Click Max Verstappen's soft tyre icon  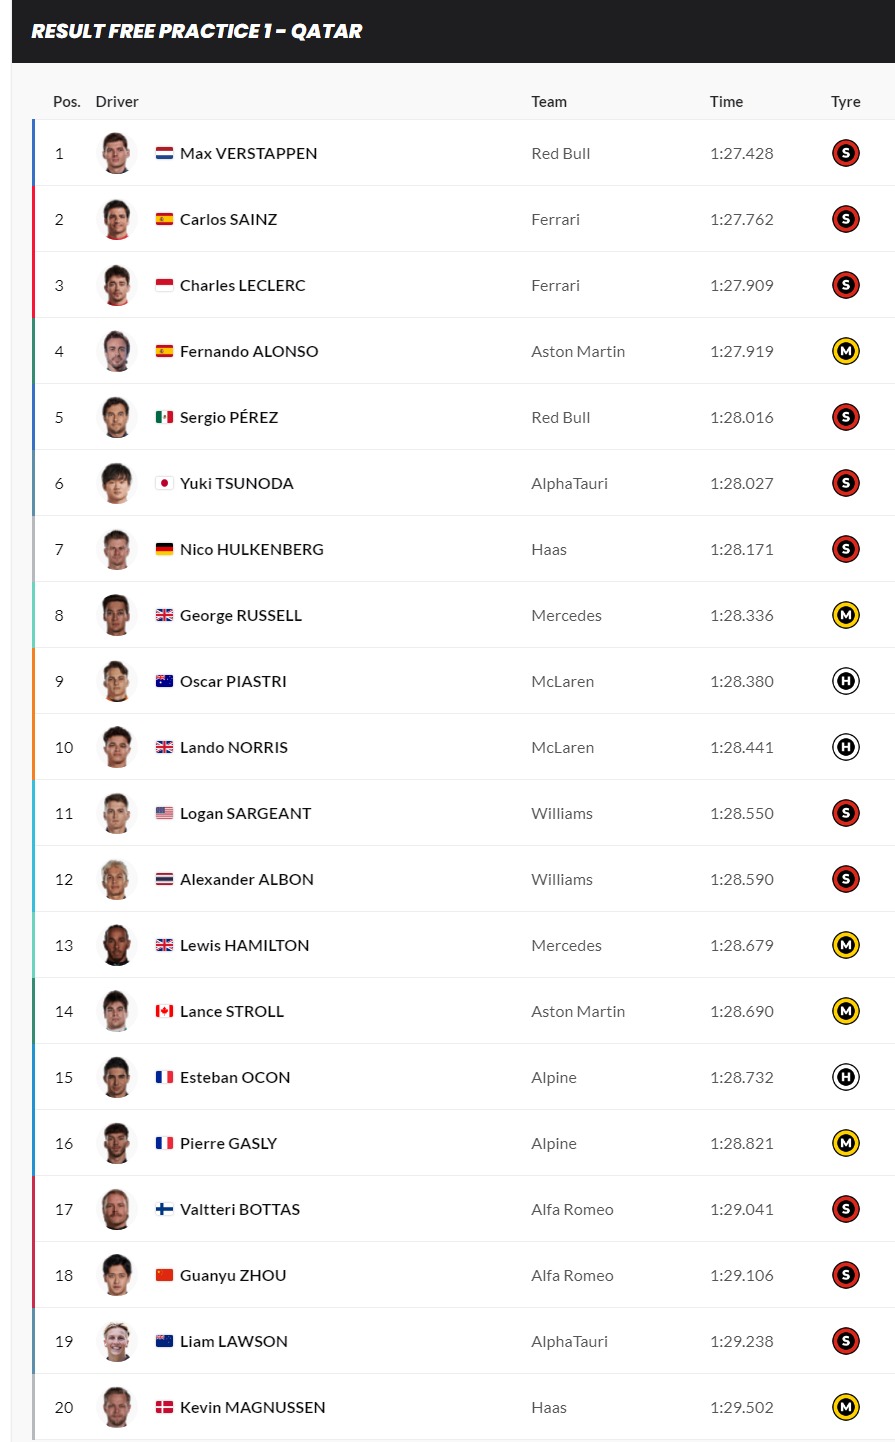(846, 153)
